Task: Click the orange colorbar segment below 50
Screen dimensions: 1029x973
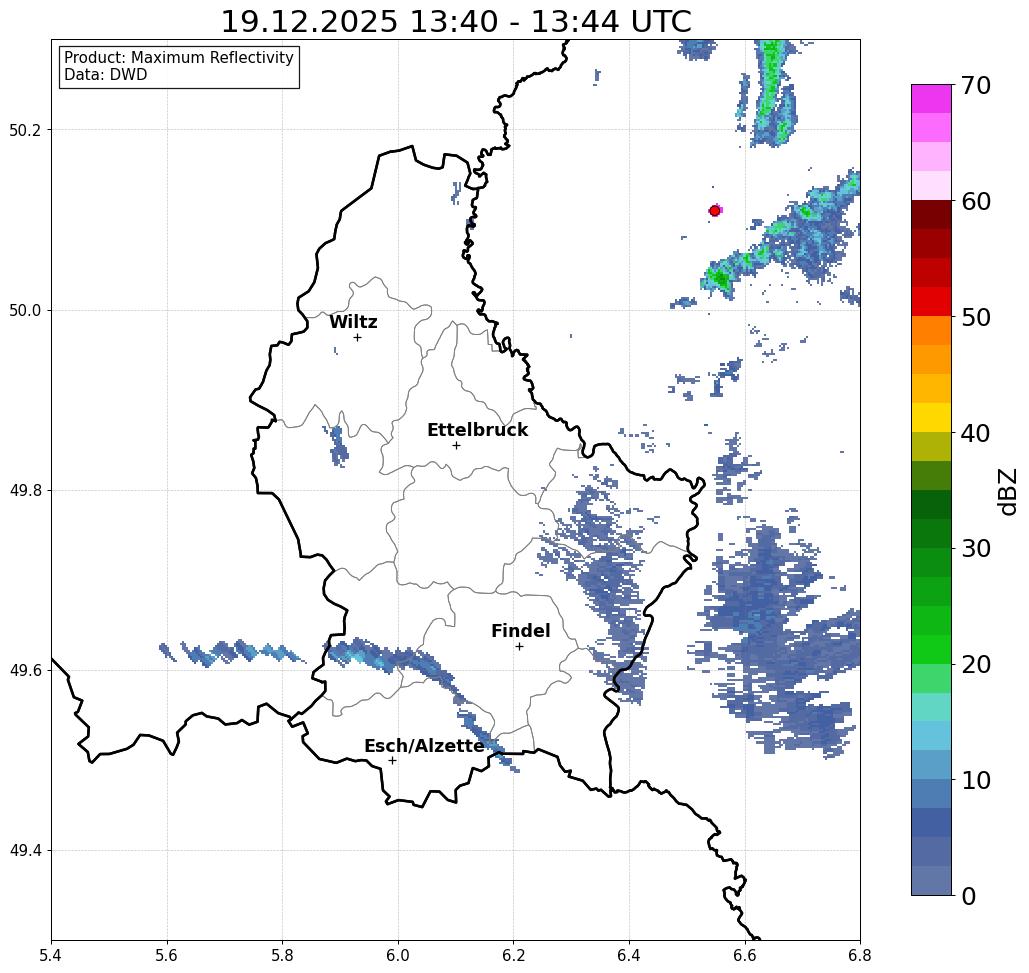Action: pyautogui.click(x=931, y=331)
